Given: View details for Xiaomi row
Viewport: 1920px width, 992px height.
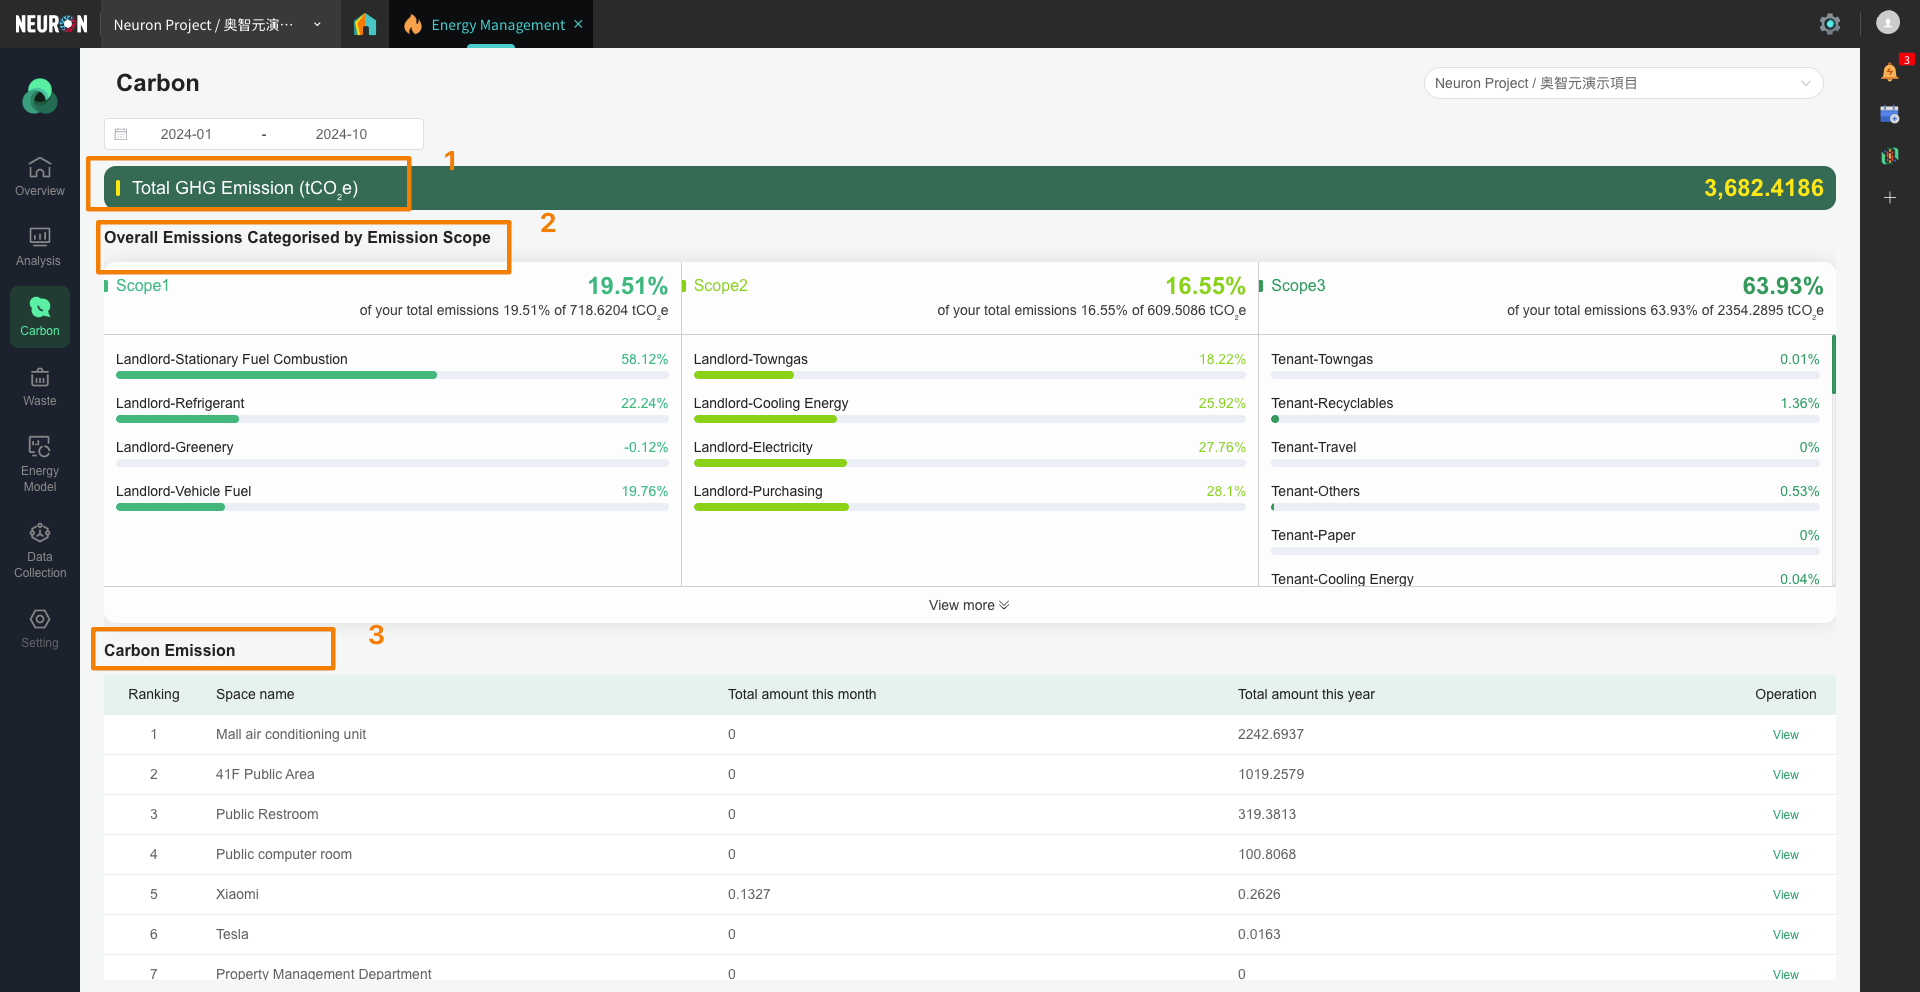Looking at the screenshot, I should coord(1785,895).
